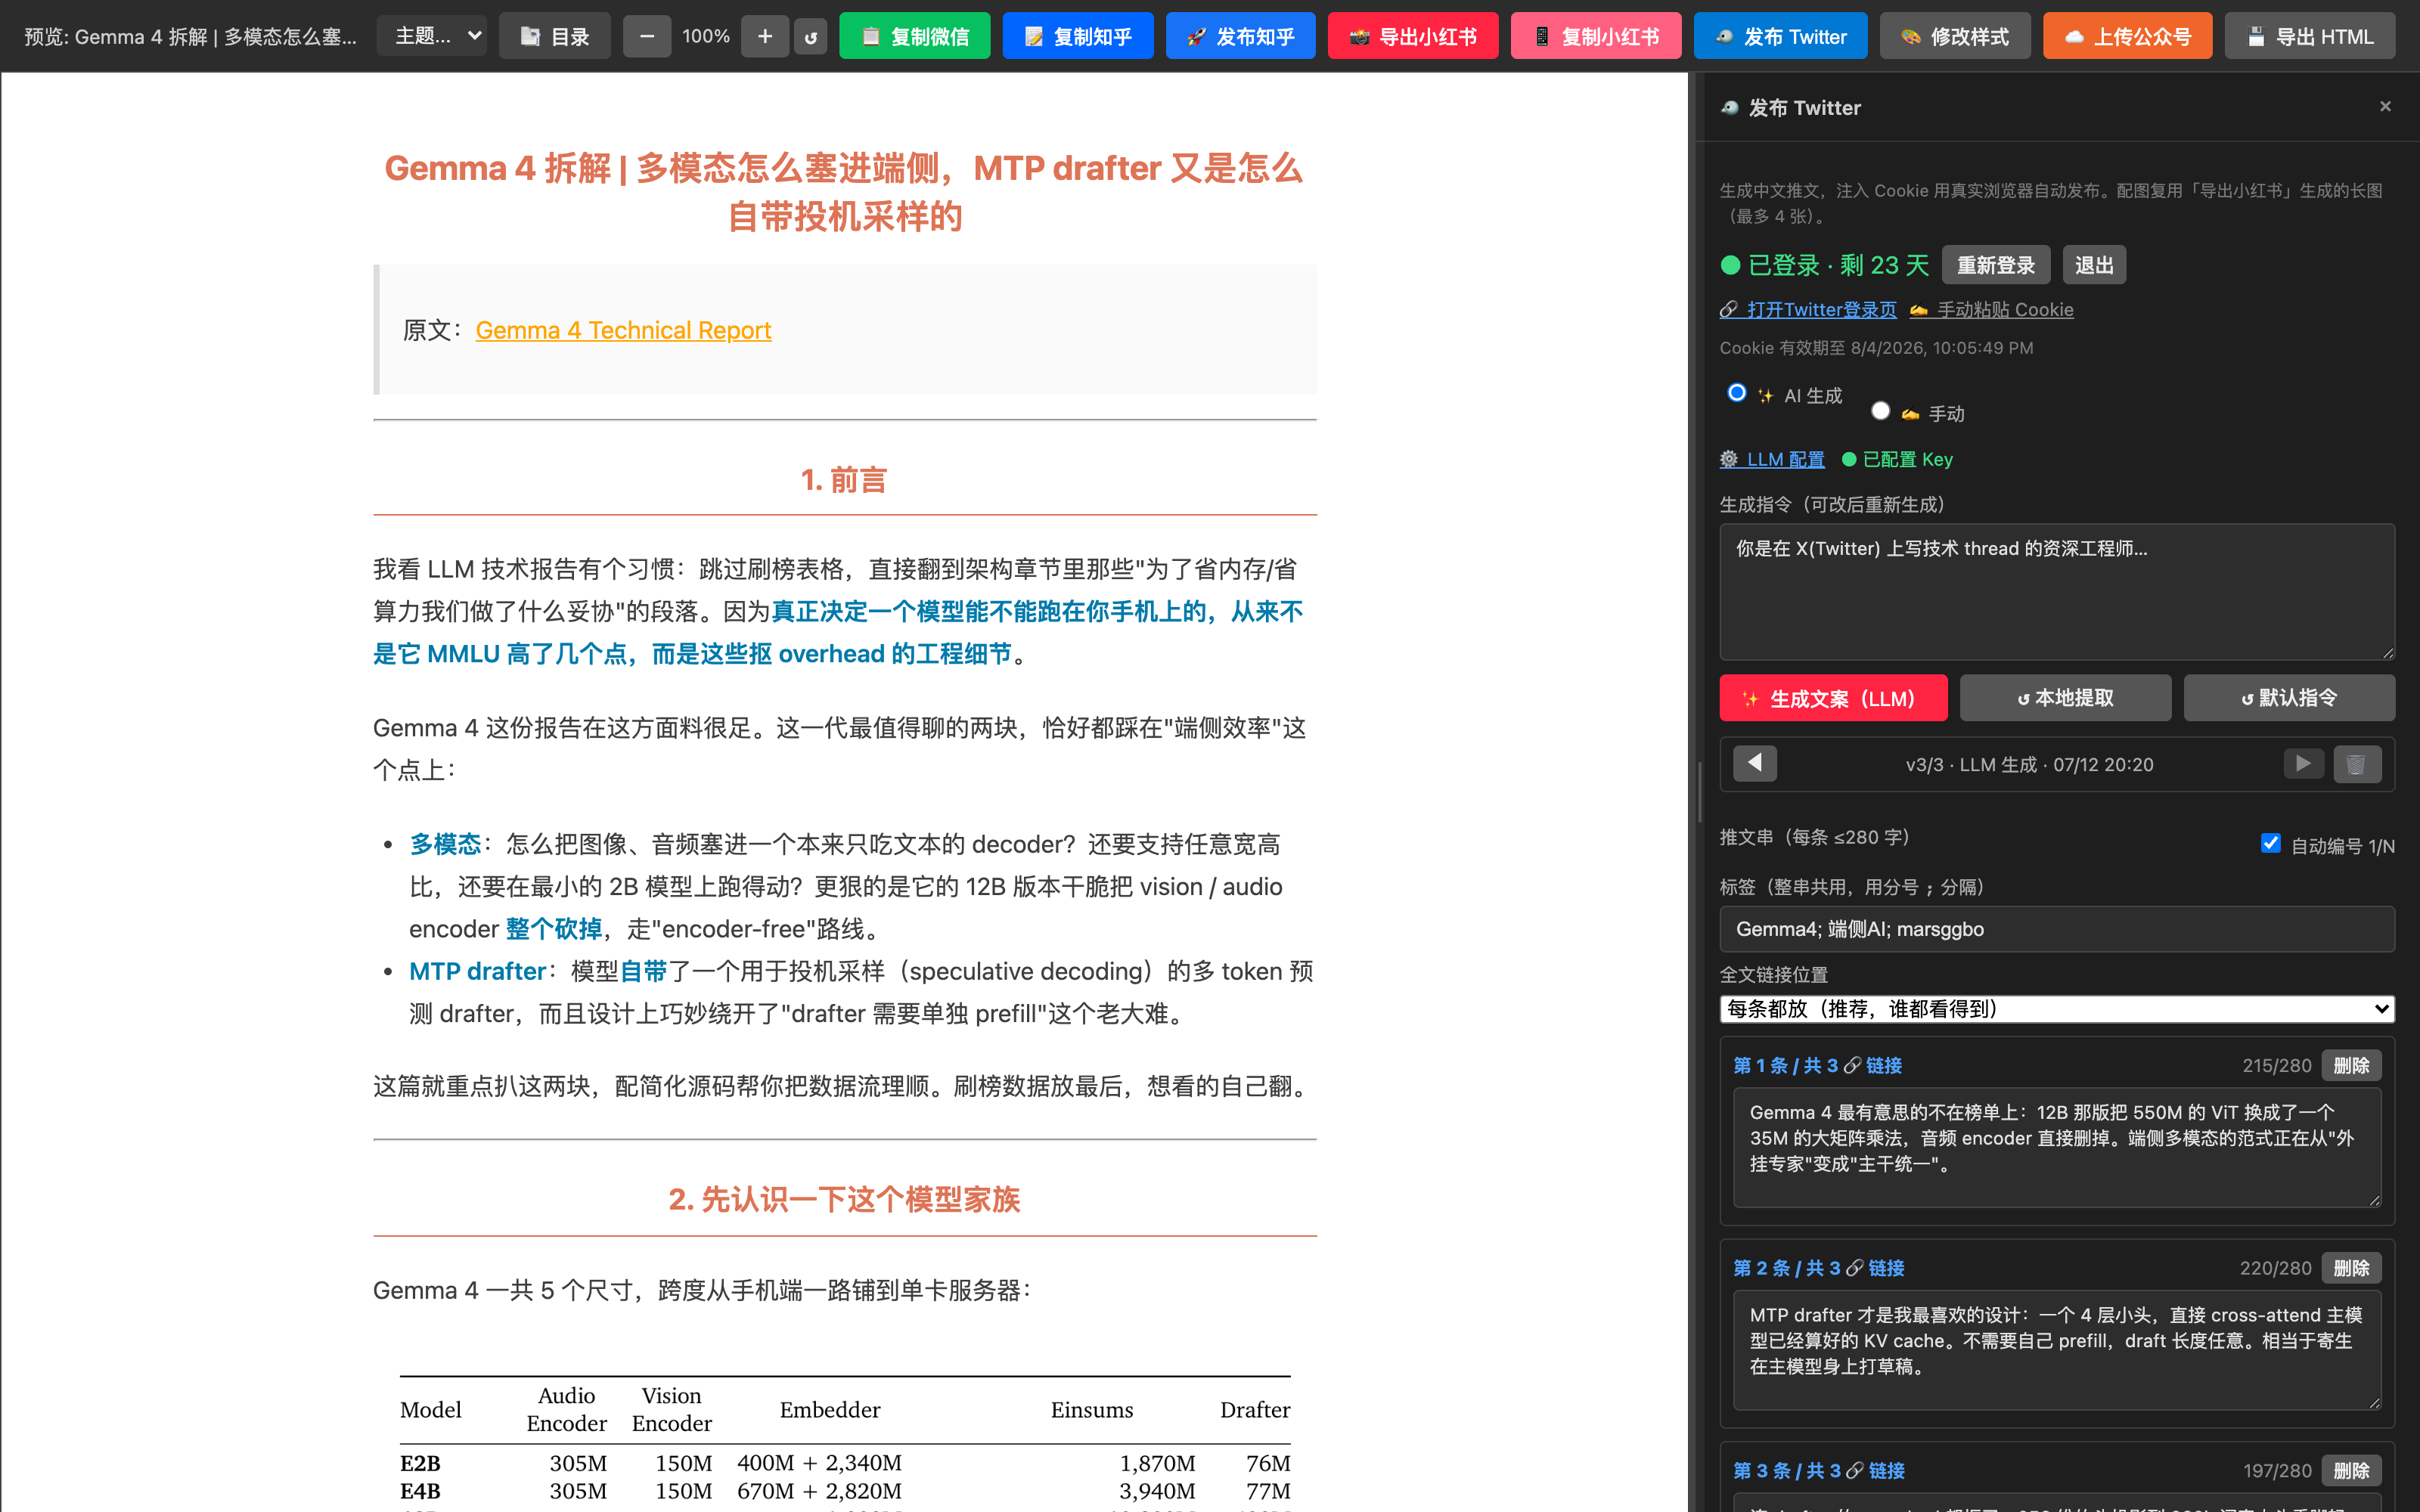Select the 手动 radio option
This screenshot has width=2420, height=1512.
(x=1880, y=411)
